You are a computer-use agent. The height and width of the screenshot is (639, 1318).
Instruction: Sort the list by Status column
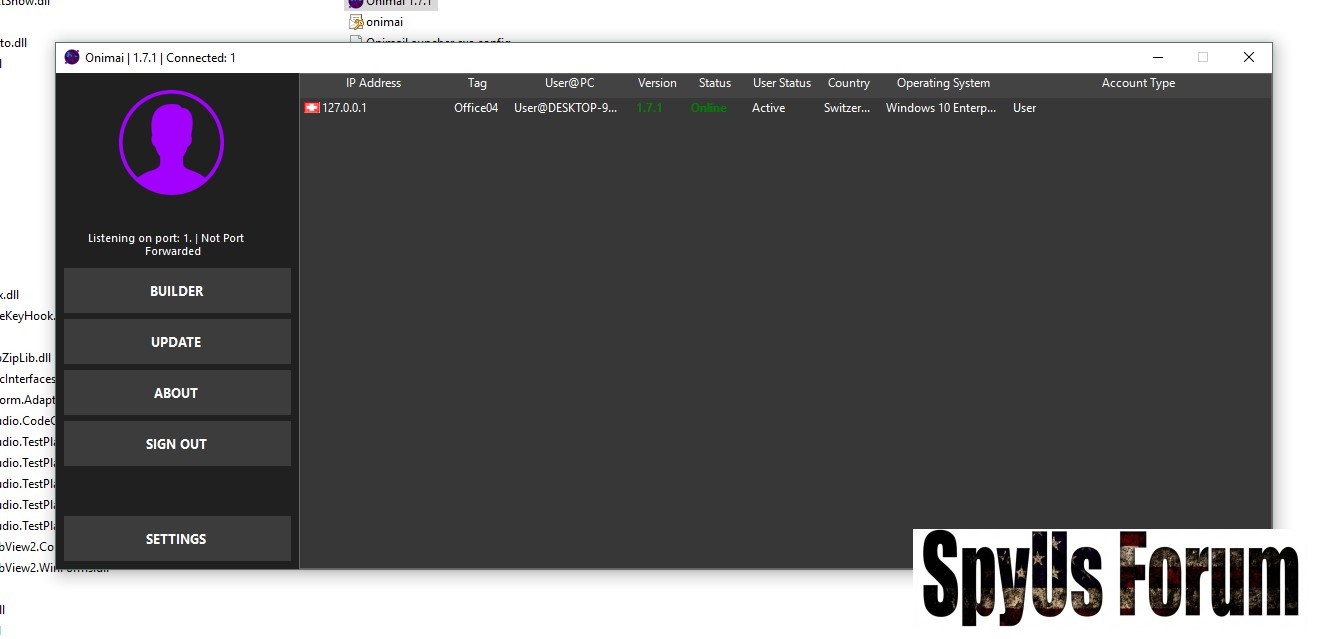pyautogui.click(x=714, y=83)
